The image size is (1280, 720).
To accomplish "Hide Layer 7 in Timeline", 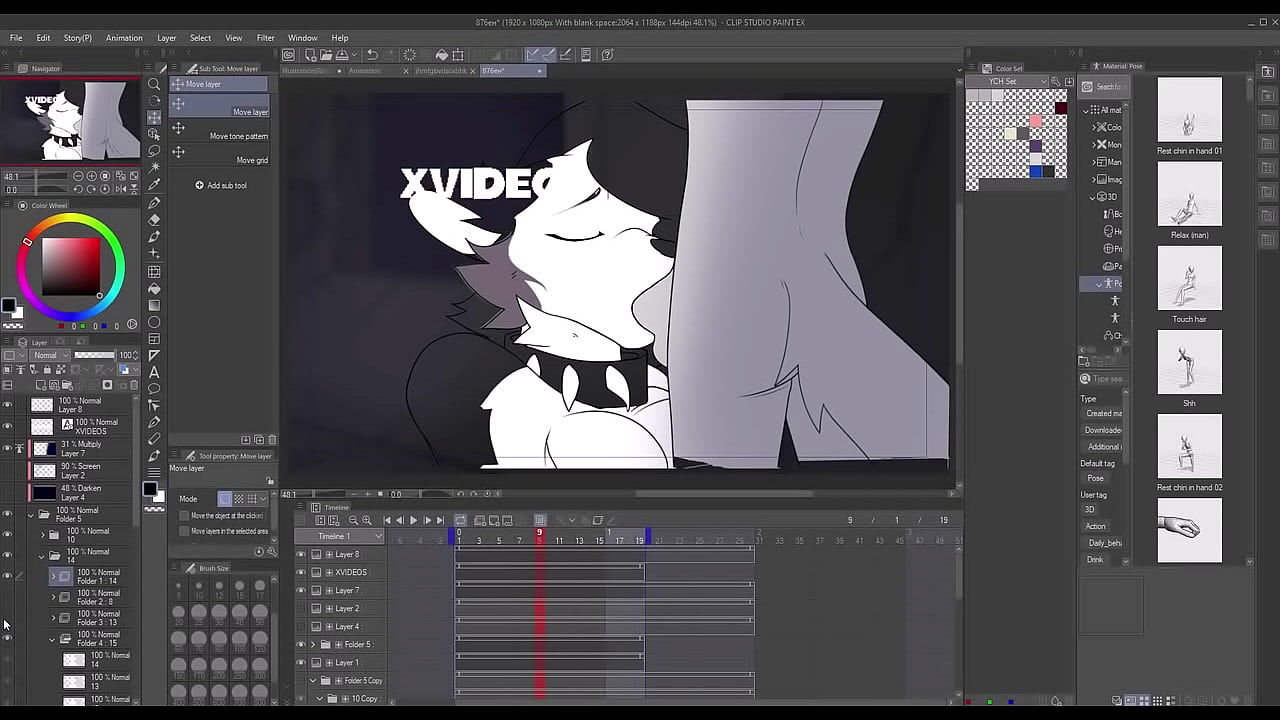I will coord(301,590).
